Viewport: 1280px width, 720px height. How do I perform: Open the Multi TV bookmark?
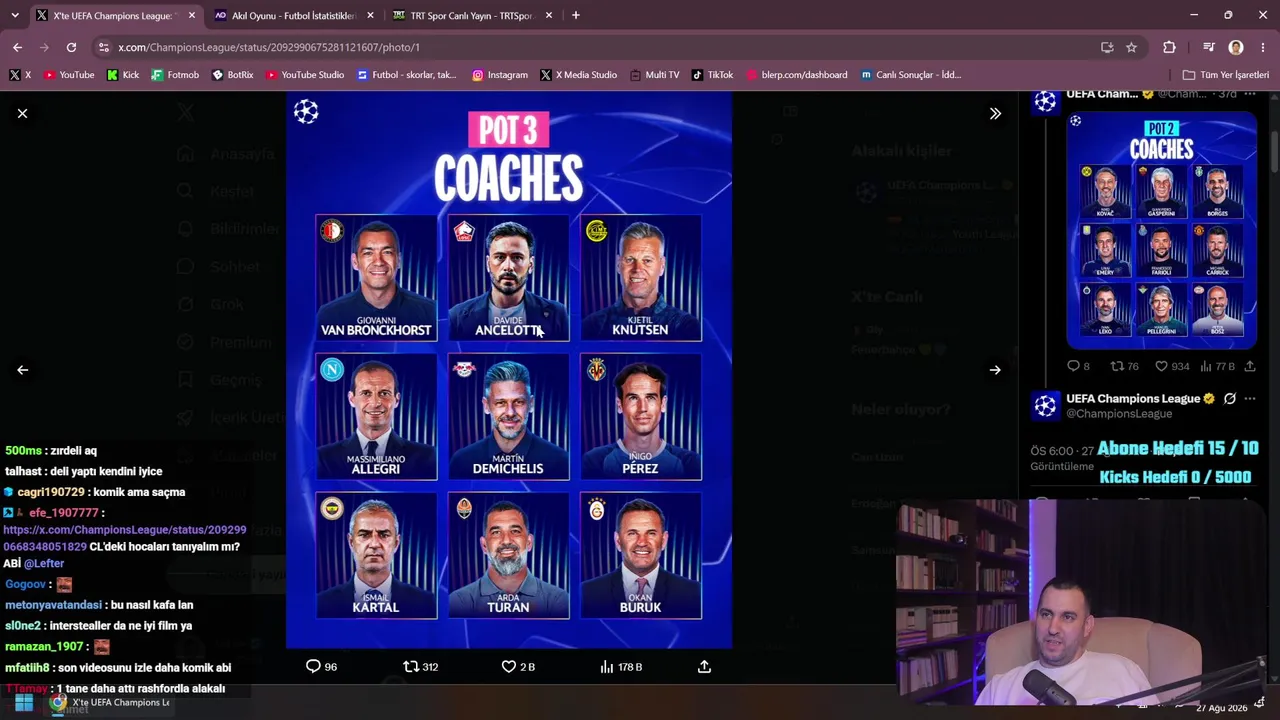(654, 75)
